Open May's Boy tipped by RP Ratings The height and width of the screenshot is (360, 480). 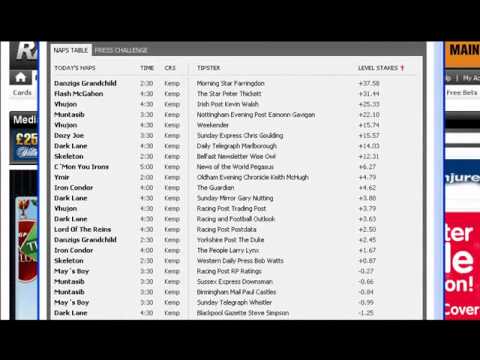[72, 271]
